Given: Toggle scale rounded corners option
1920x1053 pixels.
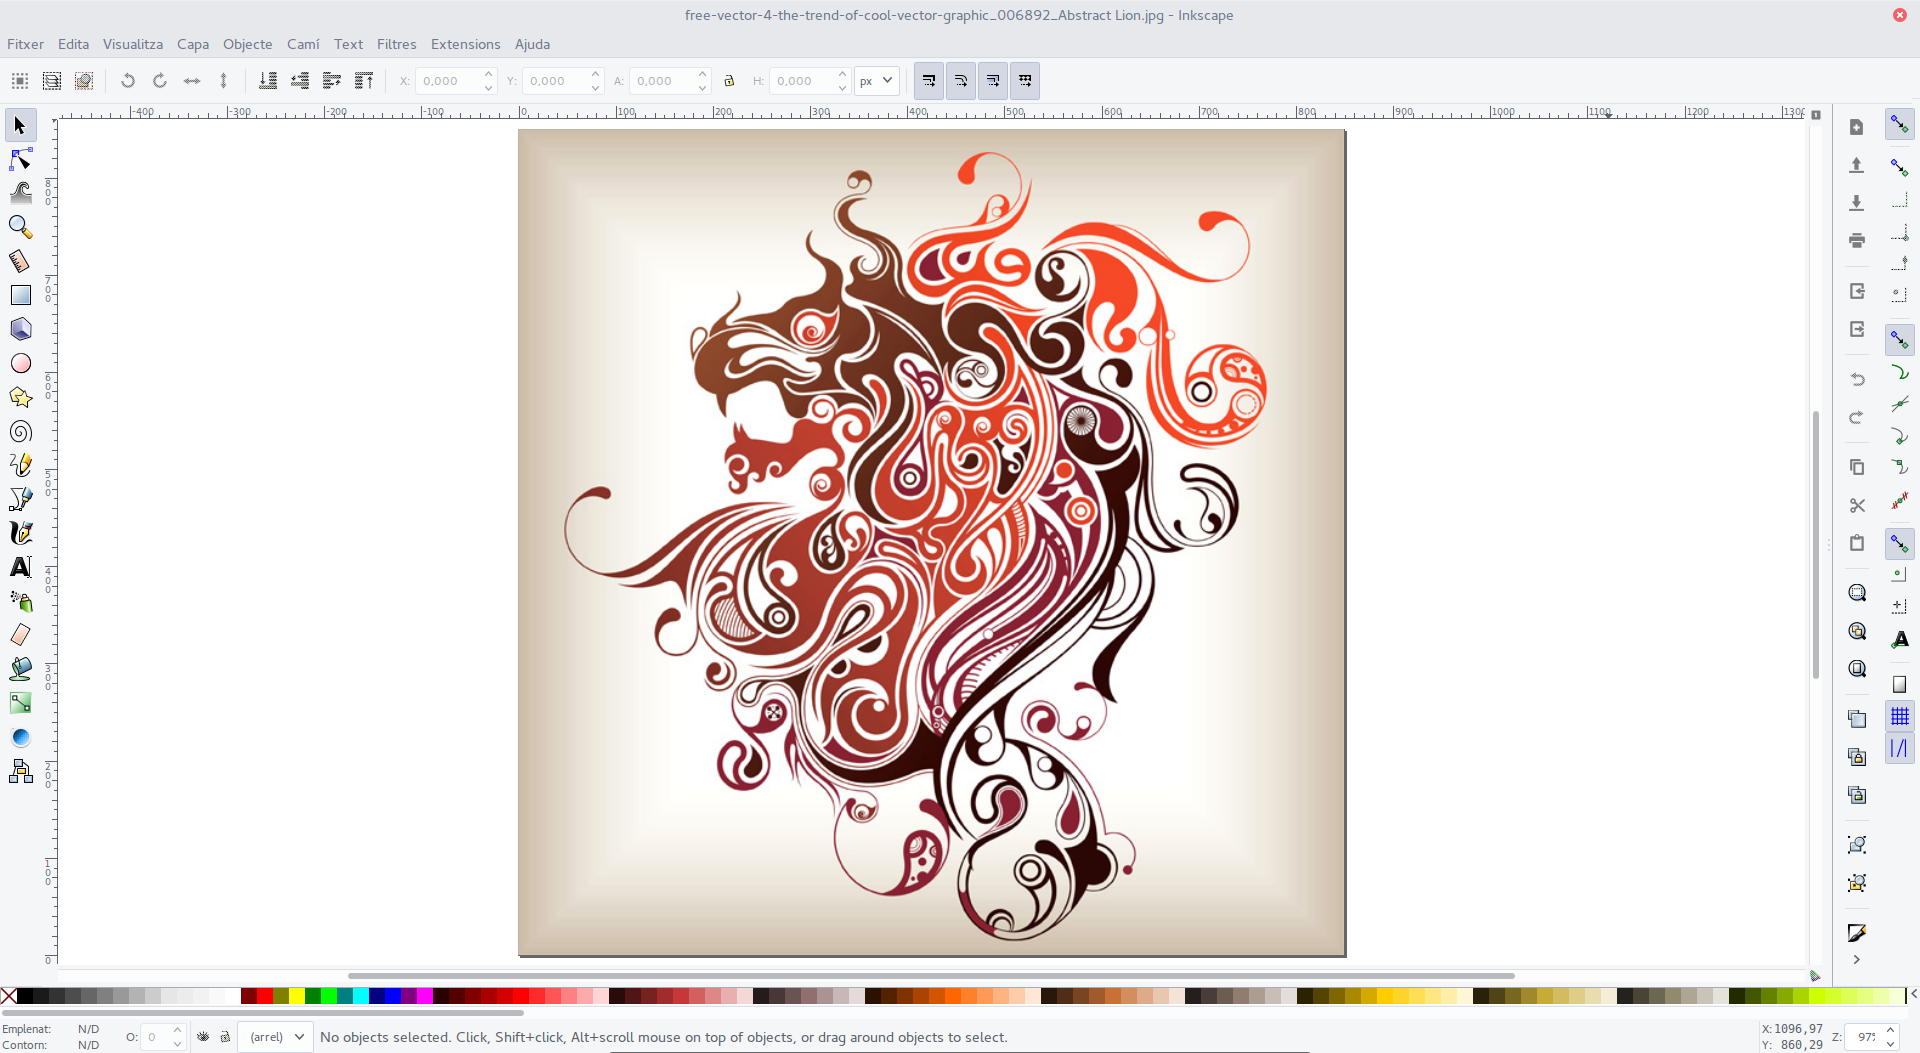Looking at the screenshot, I should click(961, 81).
